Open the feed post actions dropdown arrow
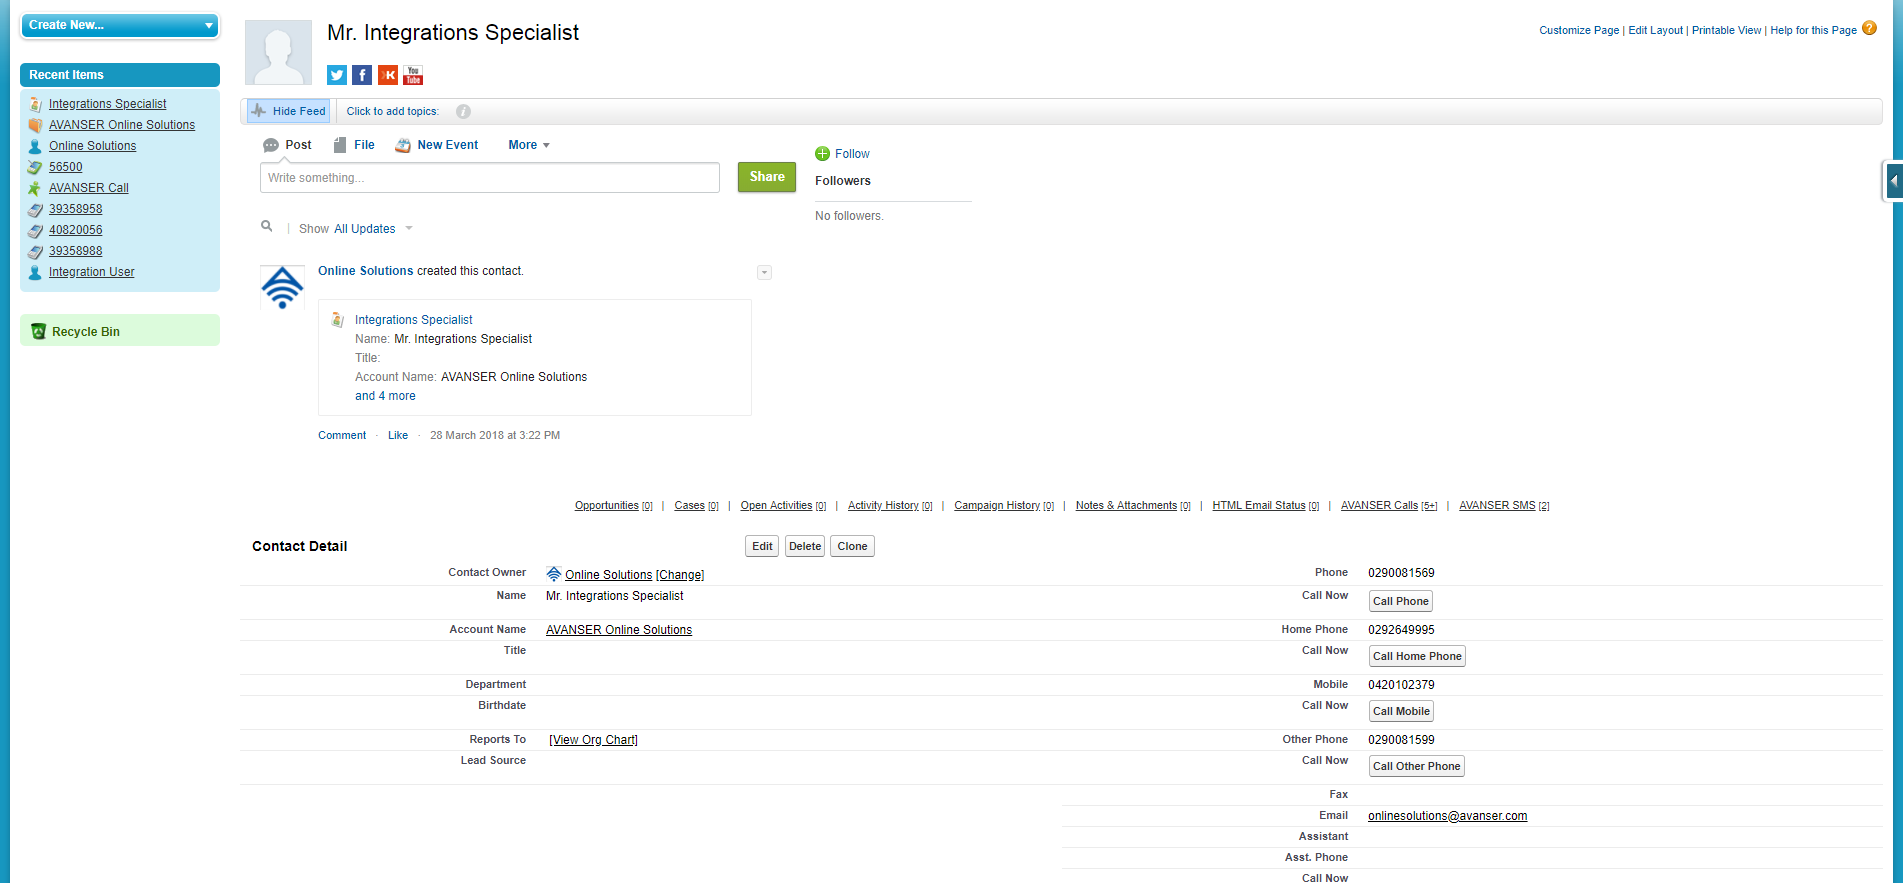This screenshot has width=1903, height=883. click(764, 272)
